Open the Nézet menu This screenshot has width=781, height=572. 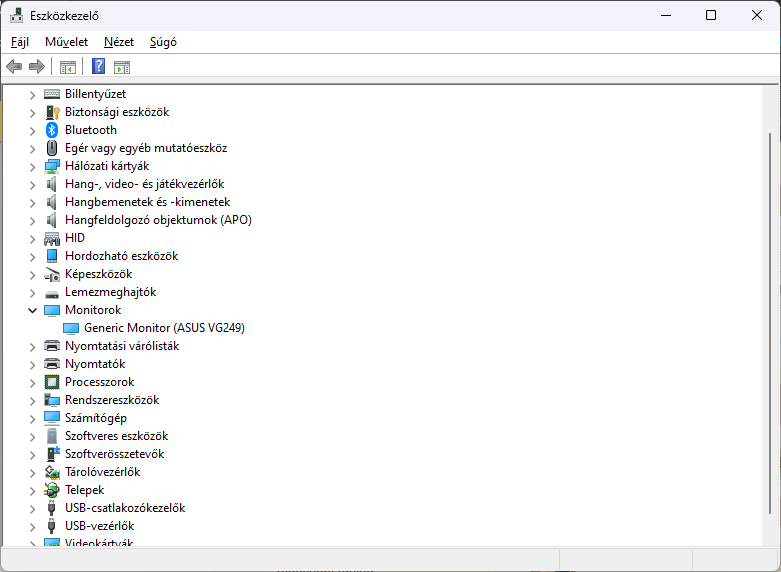click(x=119, y=42)
